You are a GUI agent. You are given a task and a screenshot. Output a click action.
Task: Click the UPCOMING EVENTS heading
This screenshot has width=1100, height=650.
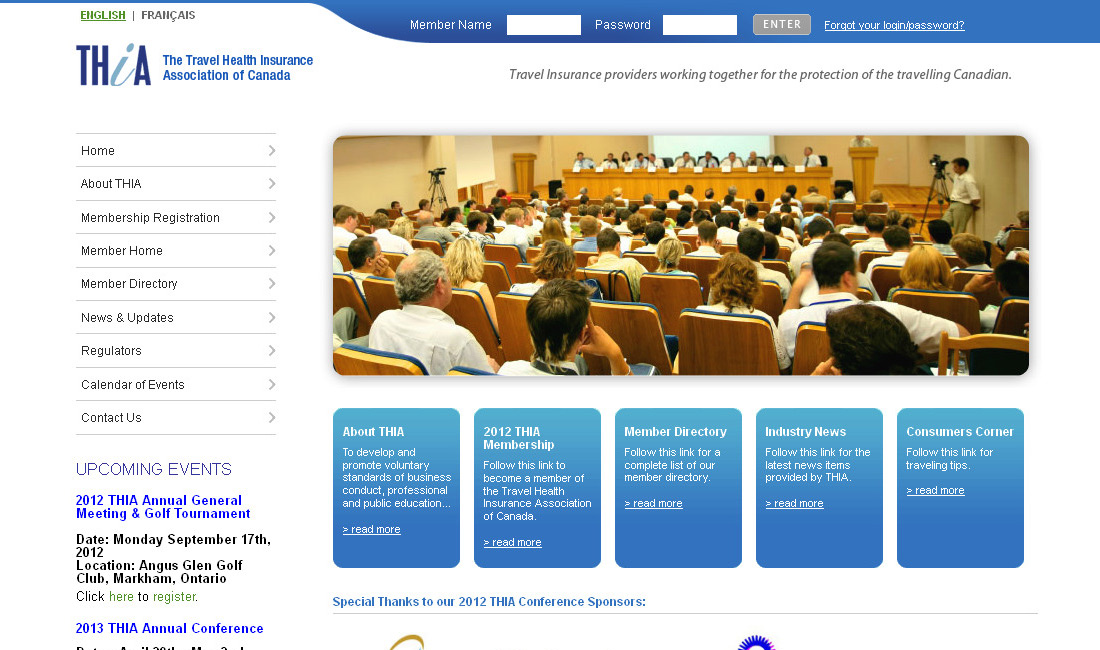[154, 469]
